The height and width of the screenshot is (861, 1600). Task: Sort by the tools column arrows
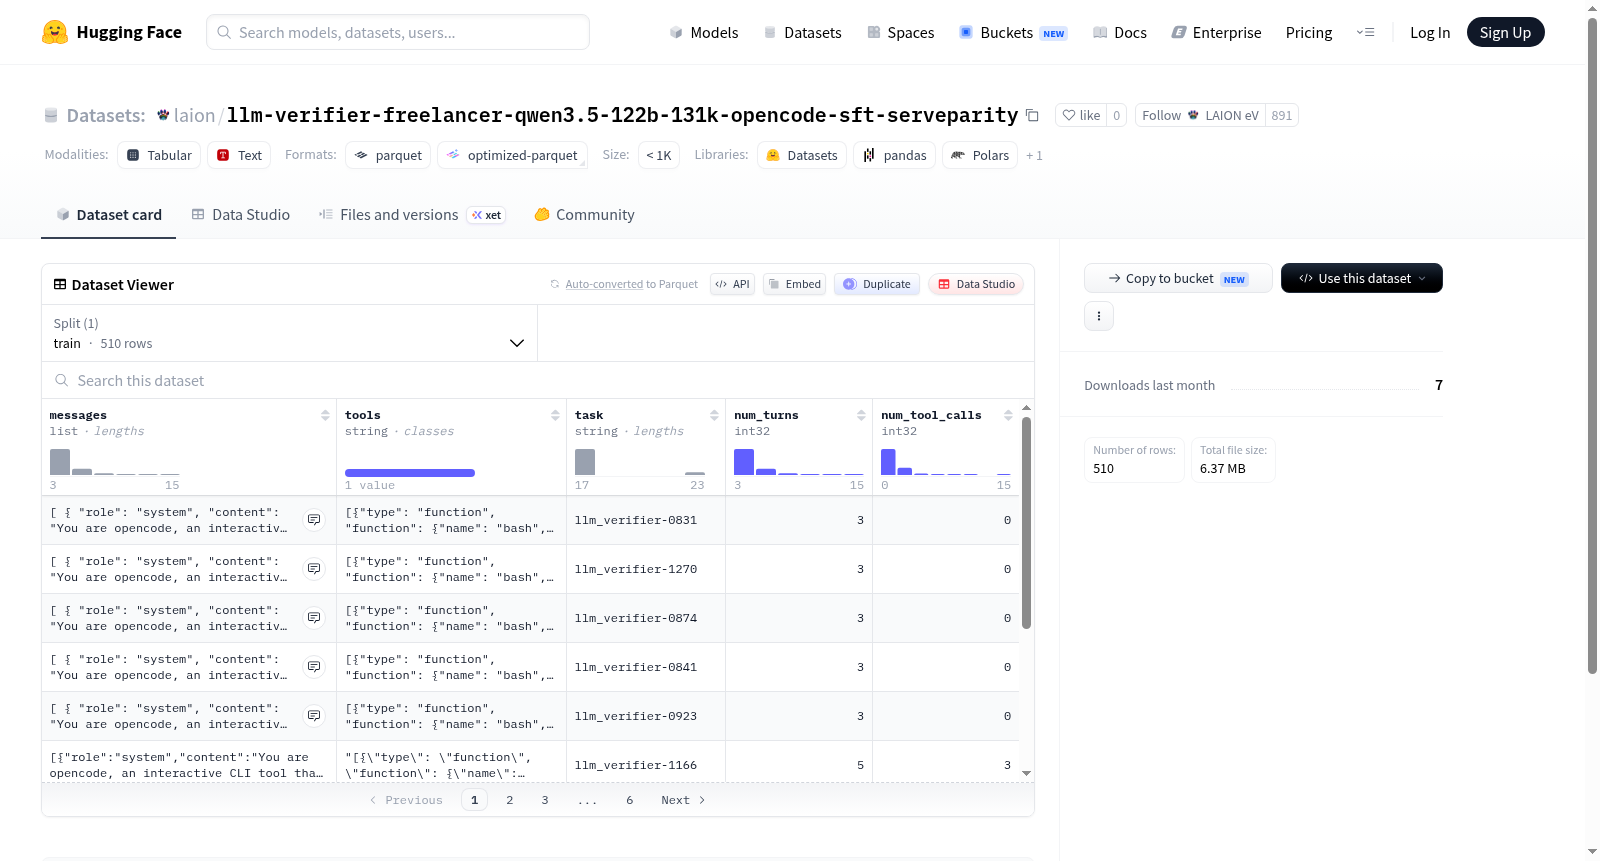(x=555, y=415)
